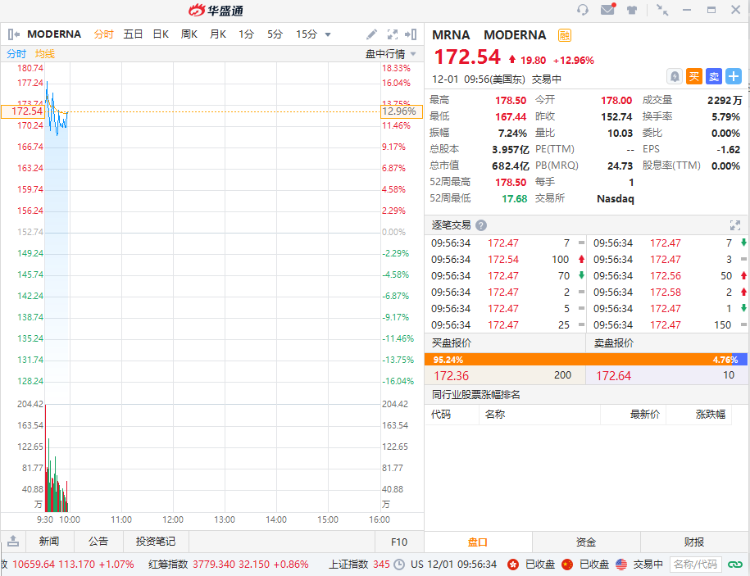Click the 名称 column header

click(x=495, y=414)
